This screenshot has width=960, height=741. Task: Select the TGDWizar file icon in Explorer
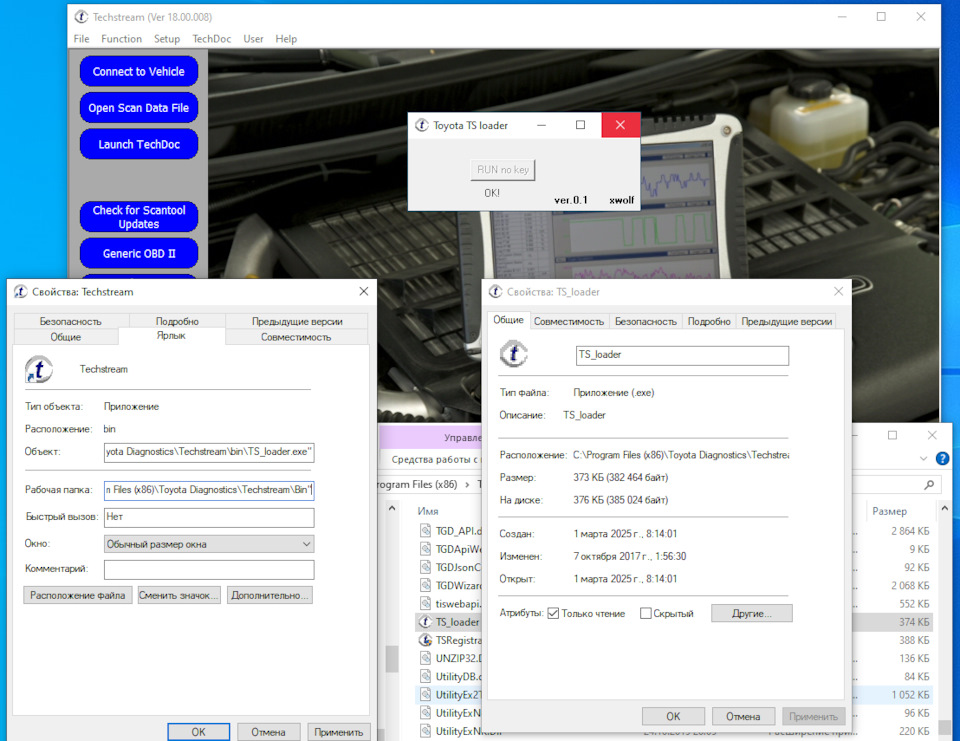pos(426,585)
